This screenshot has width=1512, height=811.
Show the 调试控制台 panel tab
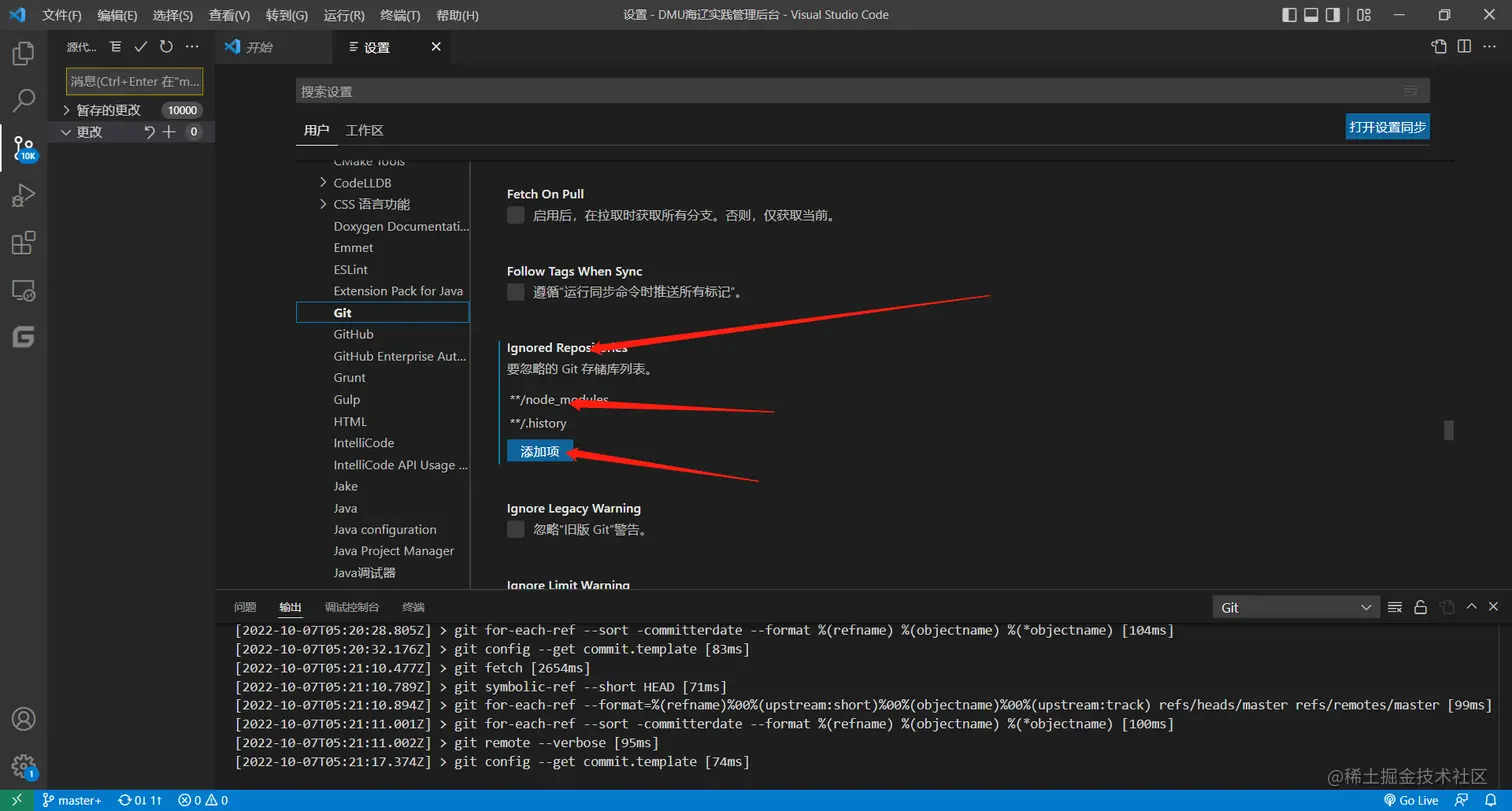[352, 607]
